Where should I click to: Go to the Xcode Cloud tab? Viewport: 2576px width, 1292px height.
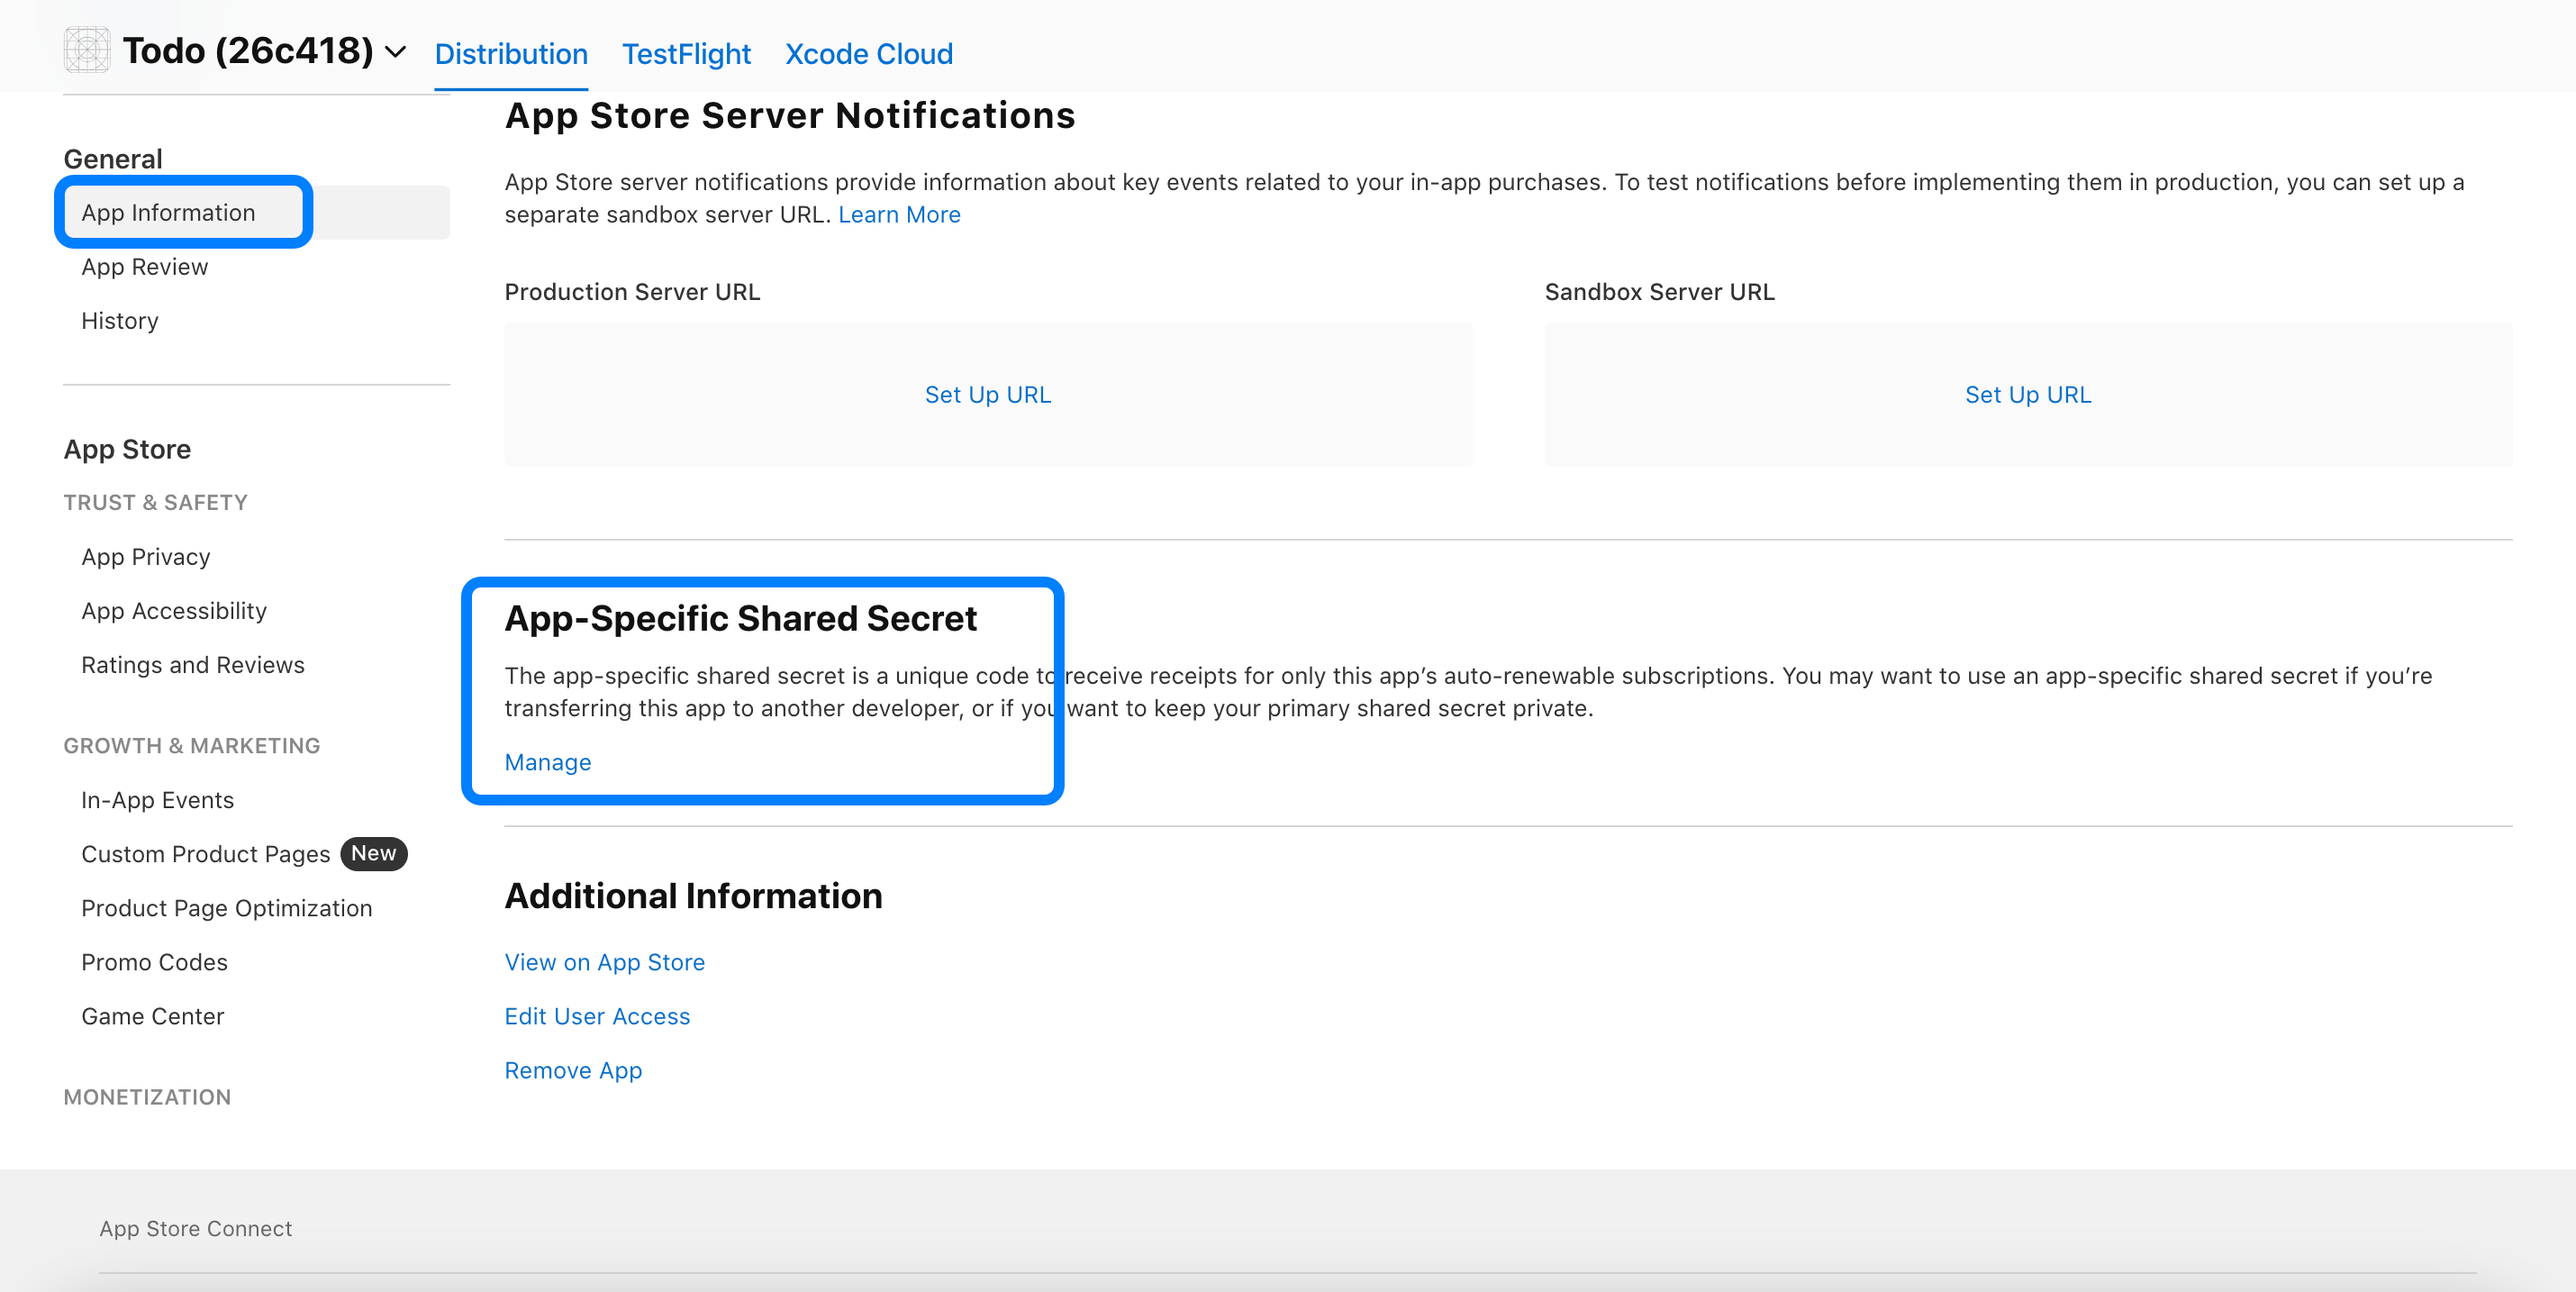point(868,54)
